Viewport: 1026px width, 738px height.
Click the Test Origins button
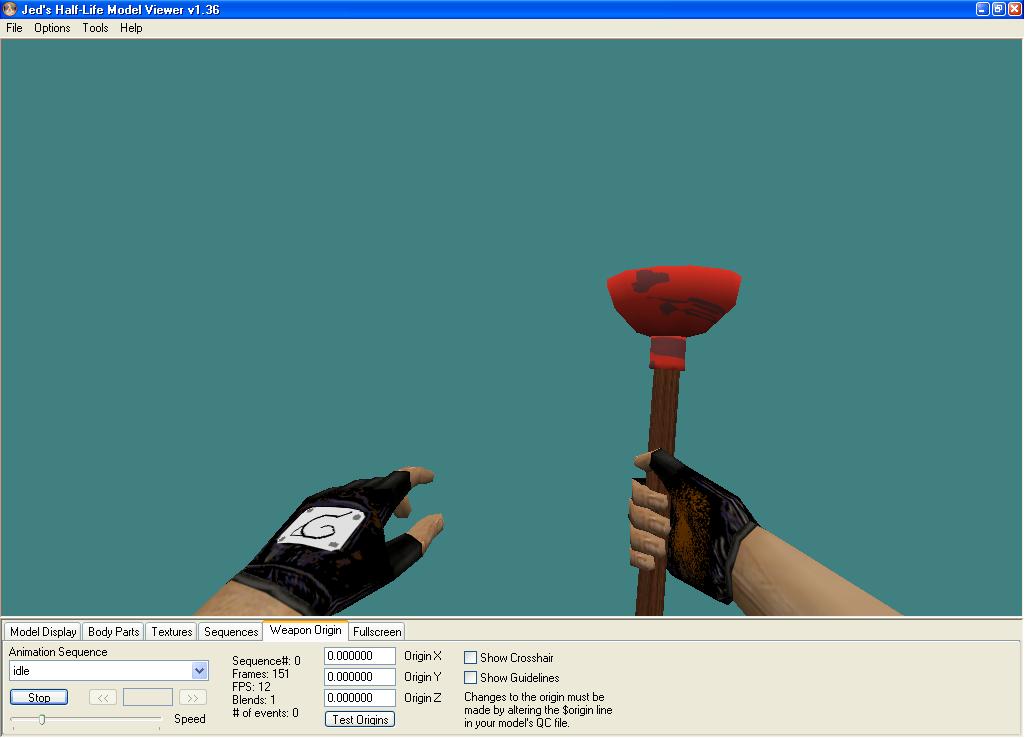click(360, 720)
